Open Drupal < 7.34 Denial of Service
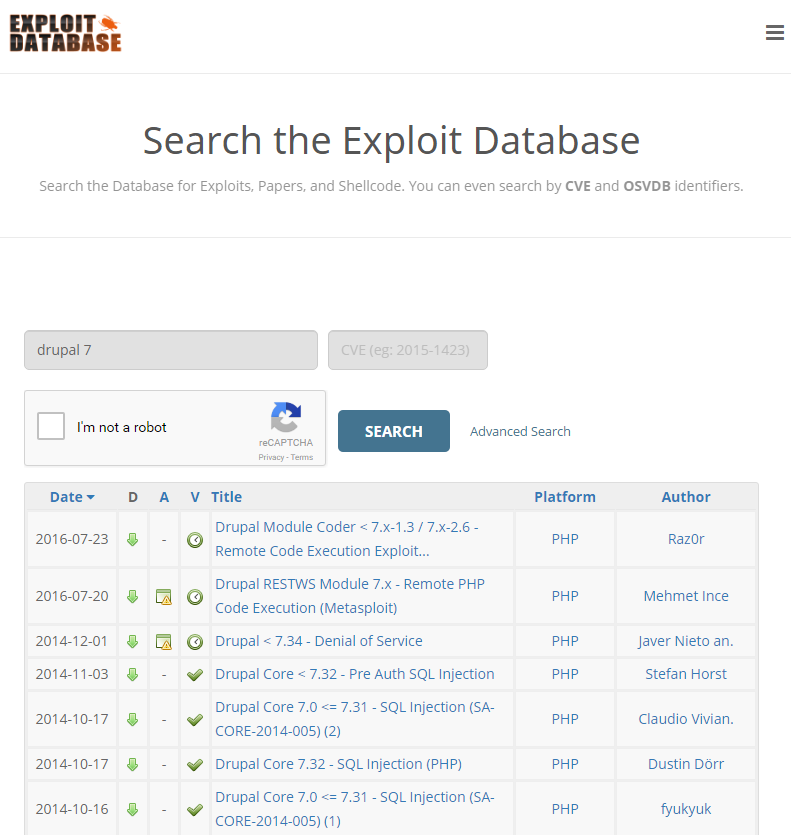 point(319,641)
